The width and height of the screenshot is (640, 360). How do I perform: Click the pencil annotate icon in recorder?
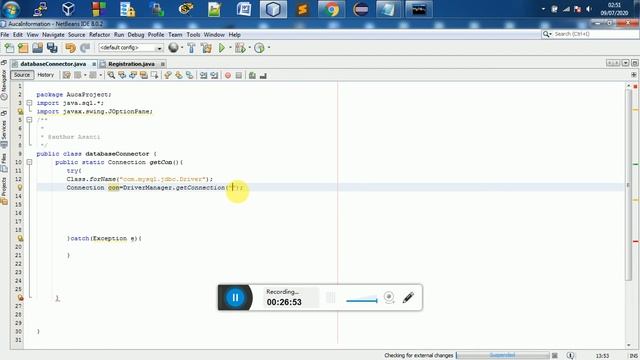tap(408, 297)
